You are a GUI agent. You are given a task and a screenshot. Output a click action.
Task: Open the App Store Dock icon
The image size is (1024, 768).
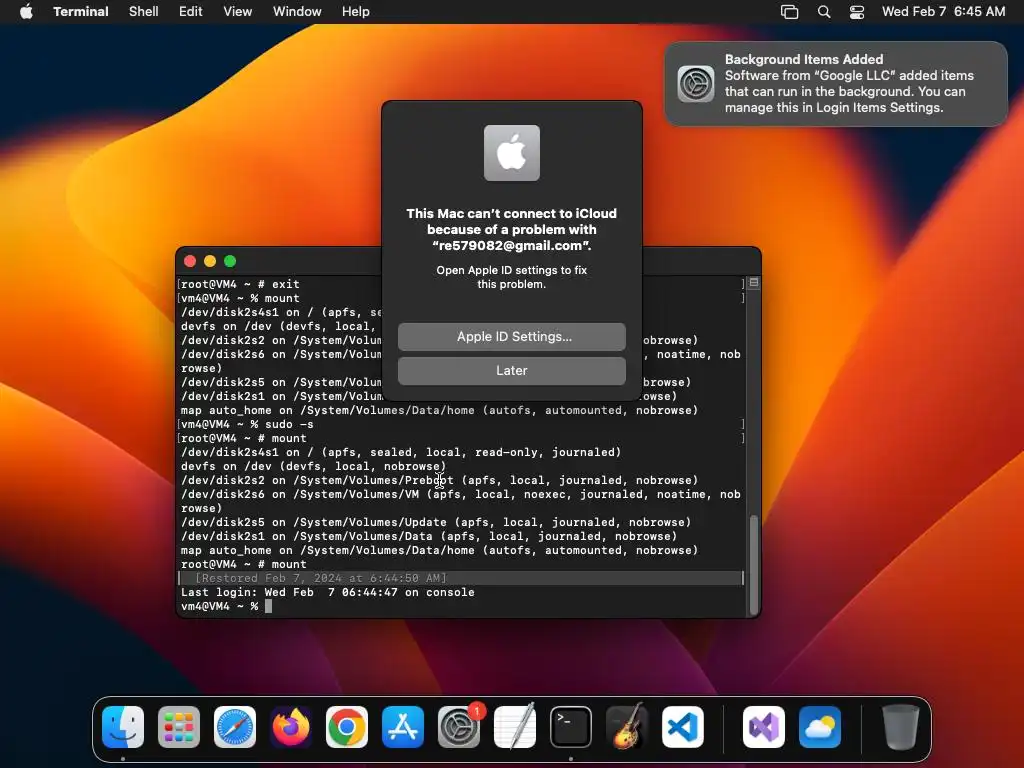[x=403, y=727]
